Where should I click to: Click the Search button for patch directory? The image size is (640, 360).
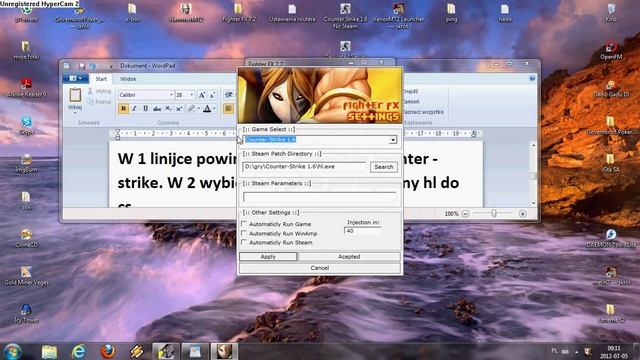pyautogui.click(x=384, y=167)
